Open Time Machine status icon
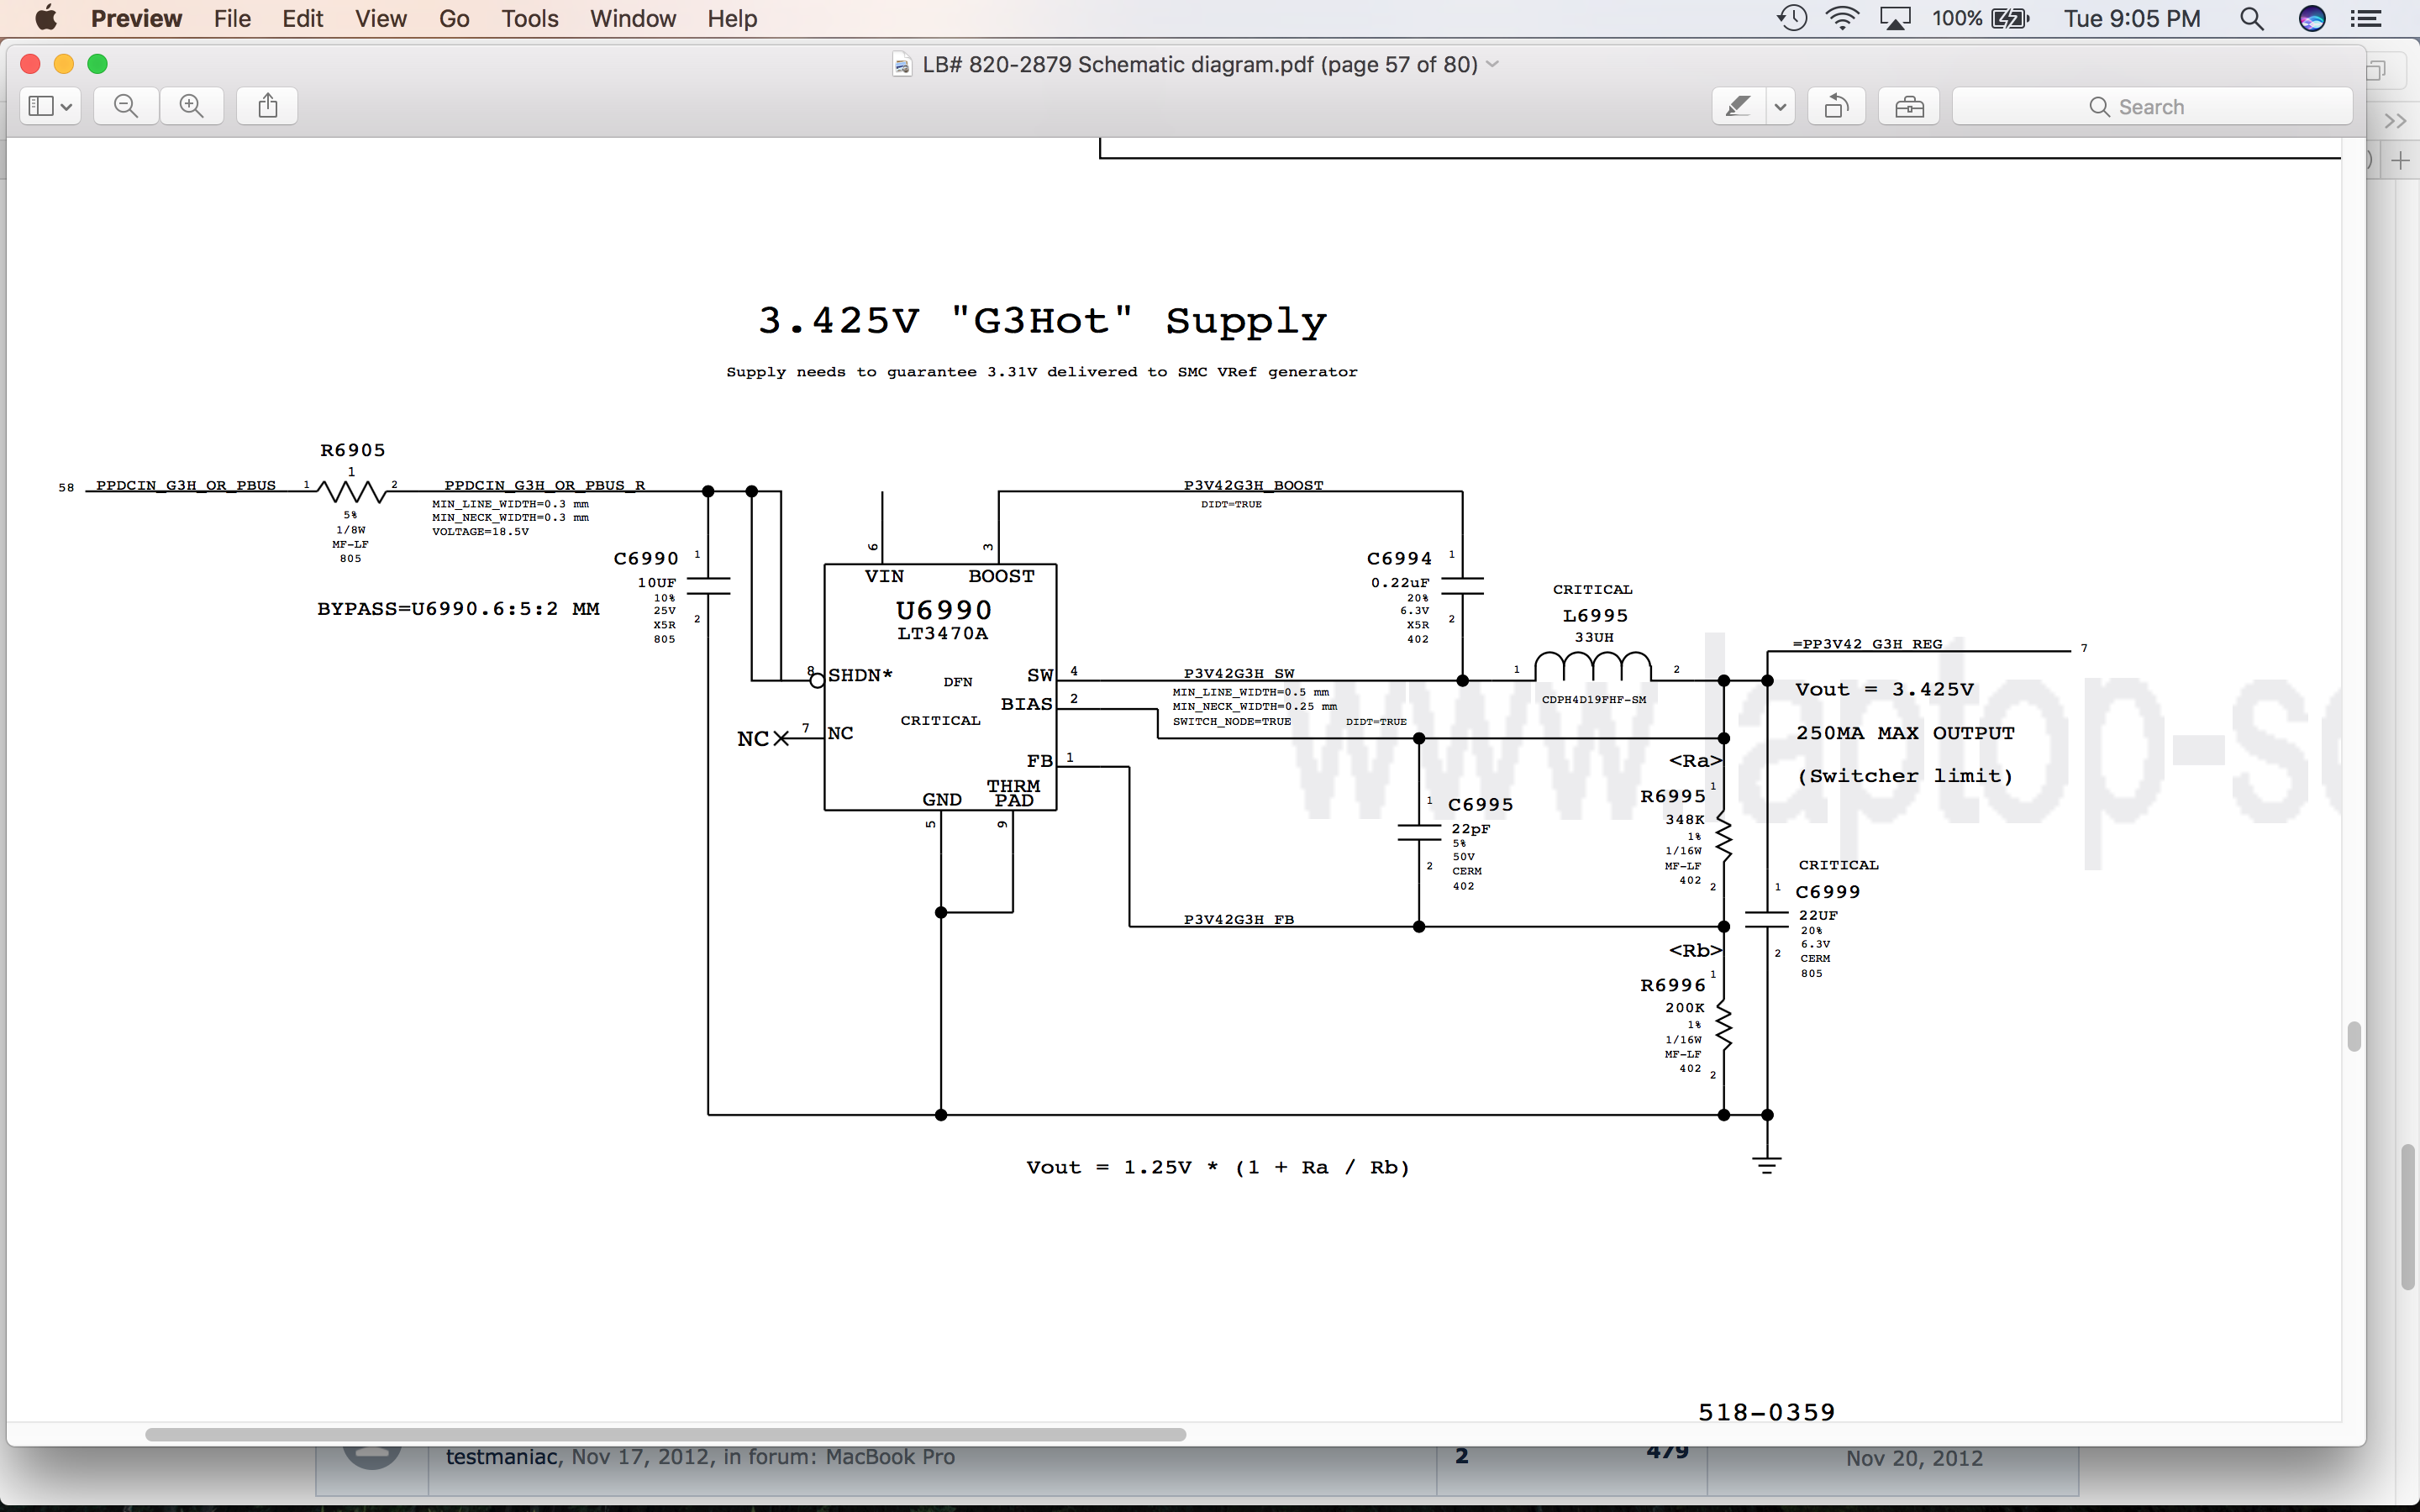Viewport: 2420px width, 1512px height. coord(1792,18)
